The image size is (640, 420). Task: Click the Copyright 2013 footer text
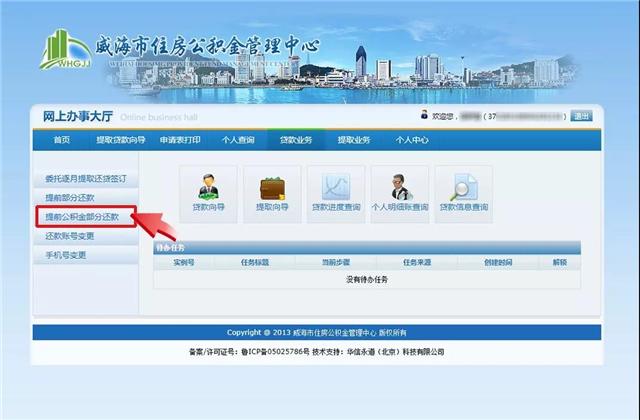(317, 333)
